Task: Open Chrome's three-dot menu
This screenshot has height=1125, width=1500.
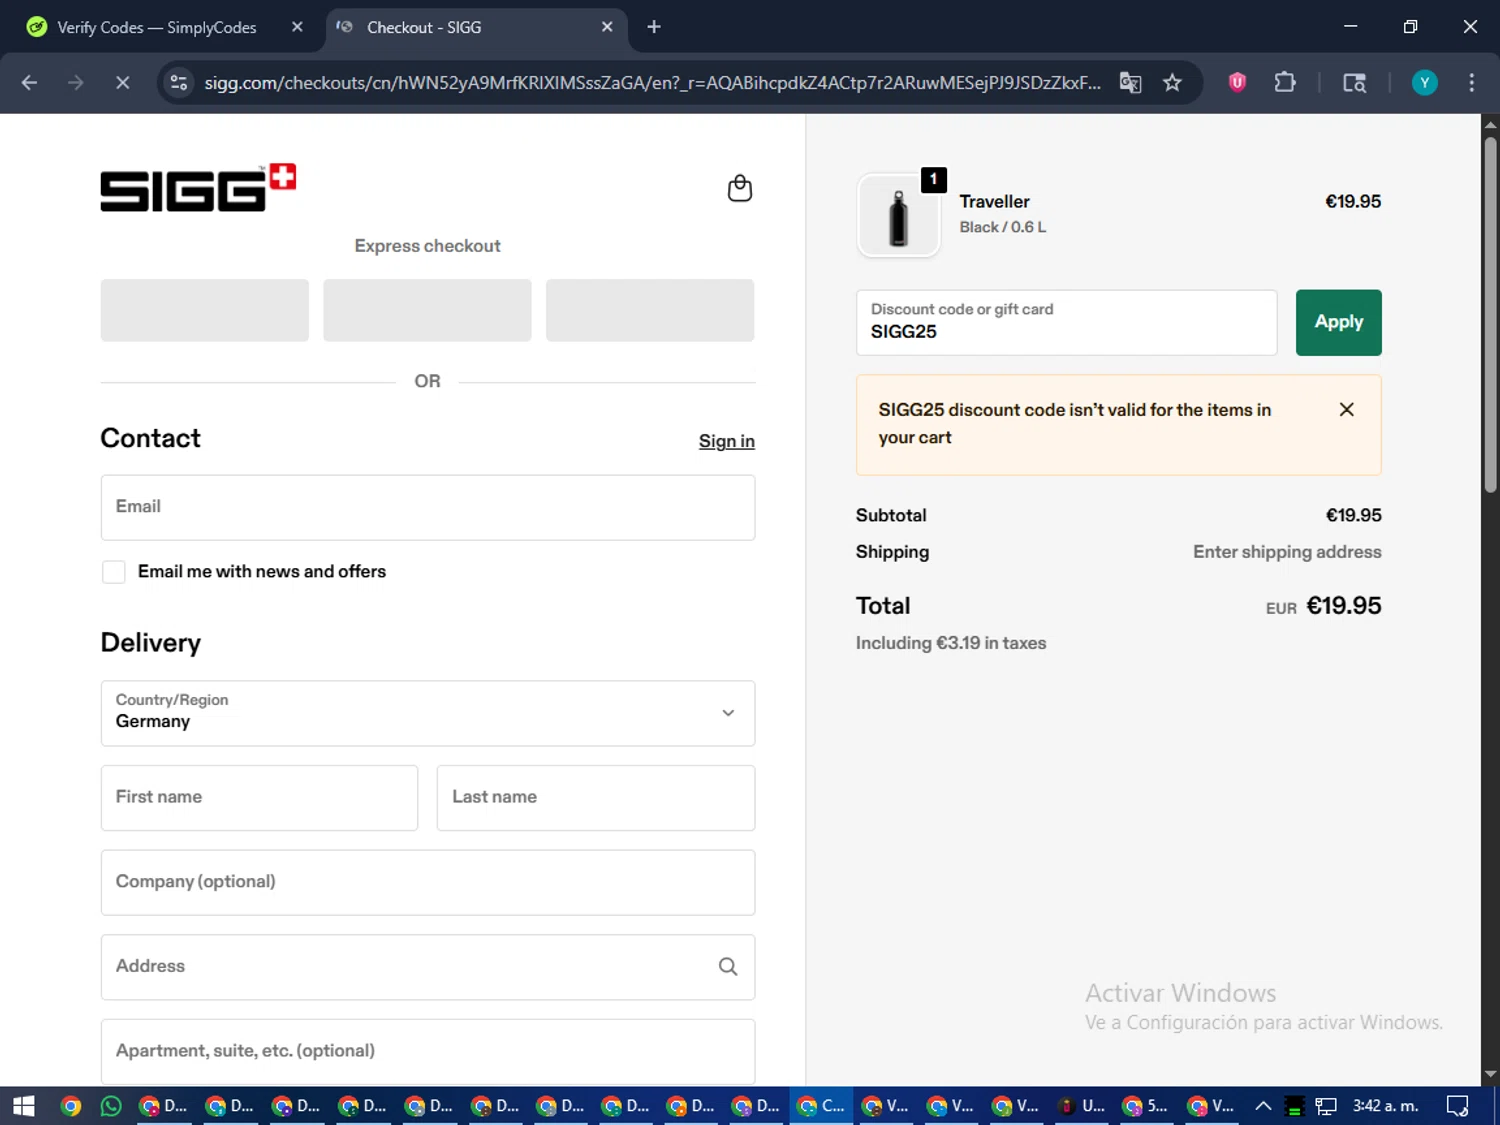Action: click(1471, 83)
